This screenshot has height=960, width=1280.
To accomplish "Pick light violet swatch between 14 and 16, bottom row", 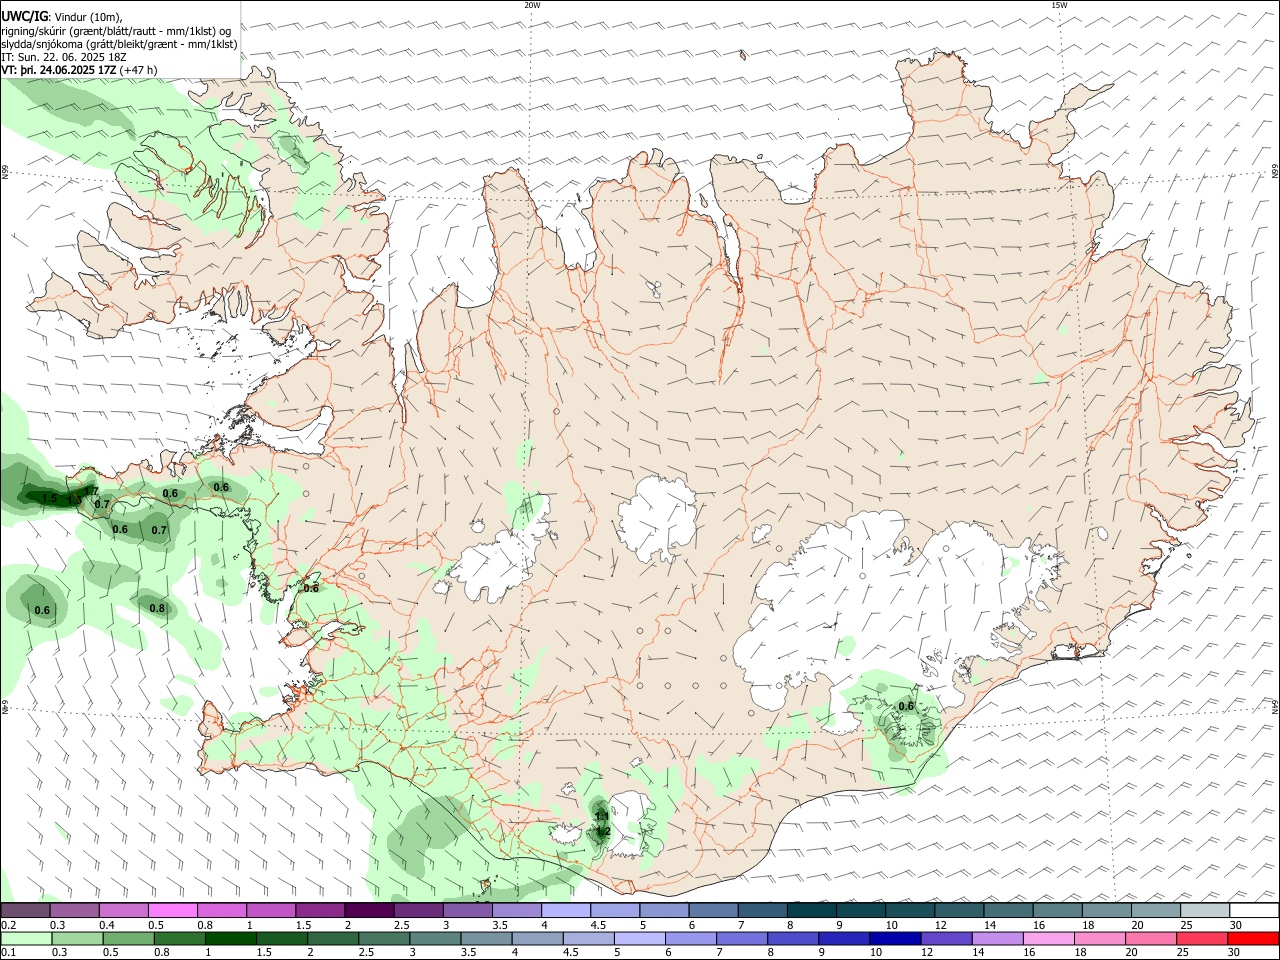I will (x=997, y=938).
